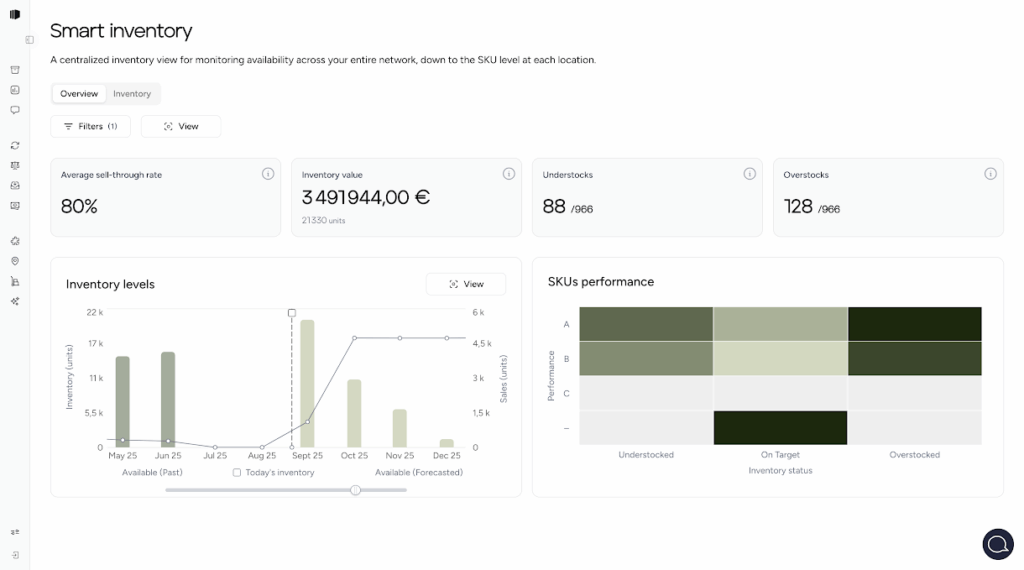Open the chat support bubble icon
The image size is (1024, 570).
pos(997,543)
